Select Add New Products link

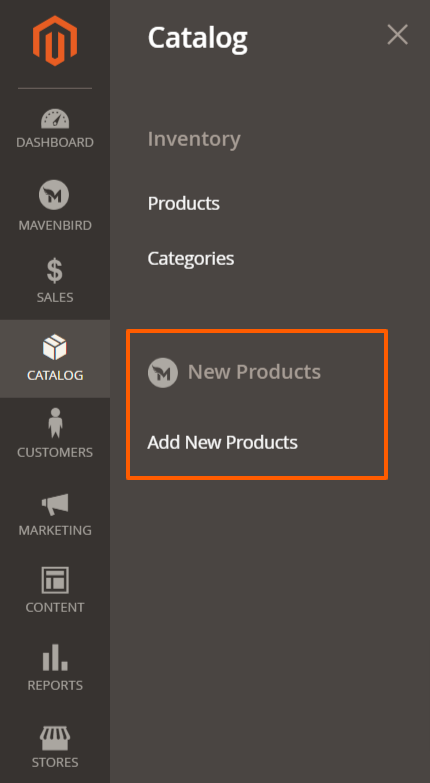(x=223, y=442)
